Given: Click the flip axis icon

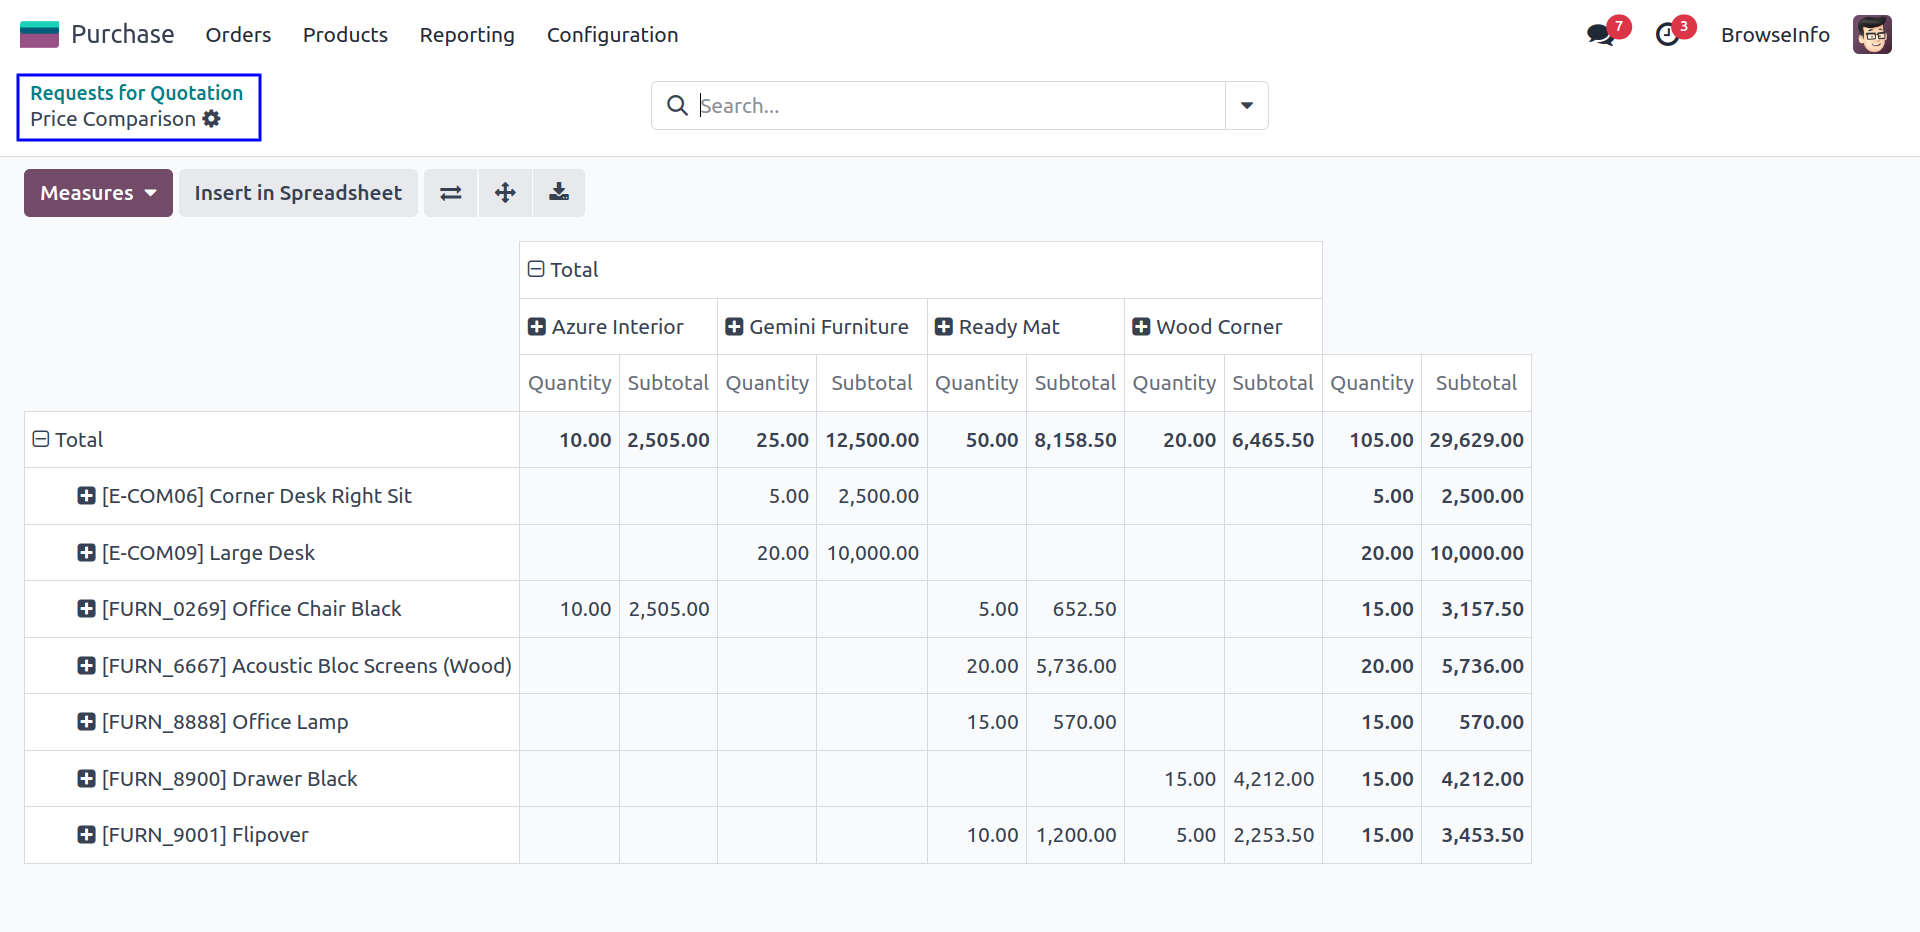Looking at the screenshot, I should coord(451,193).
